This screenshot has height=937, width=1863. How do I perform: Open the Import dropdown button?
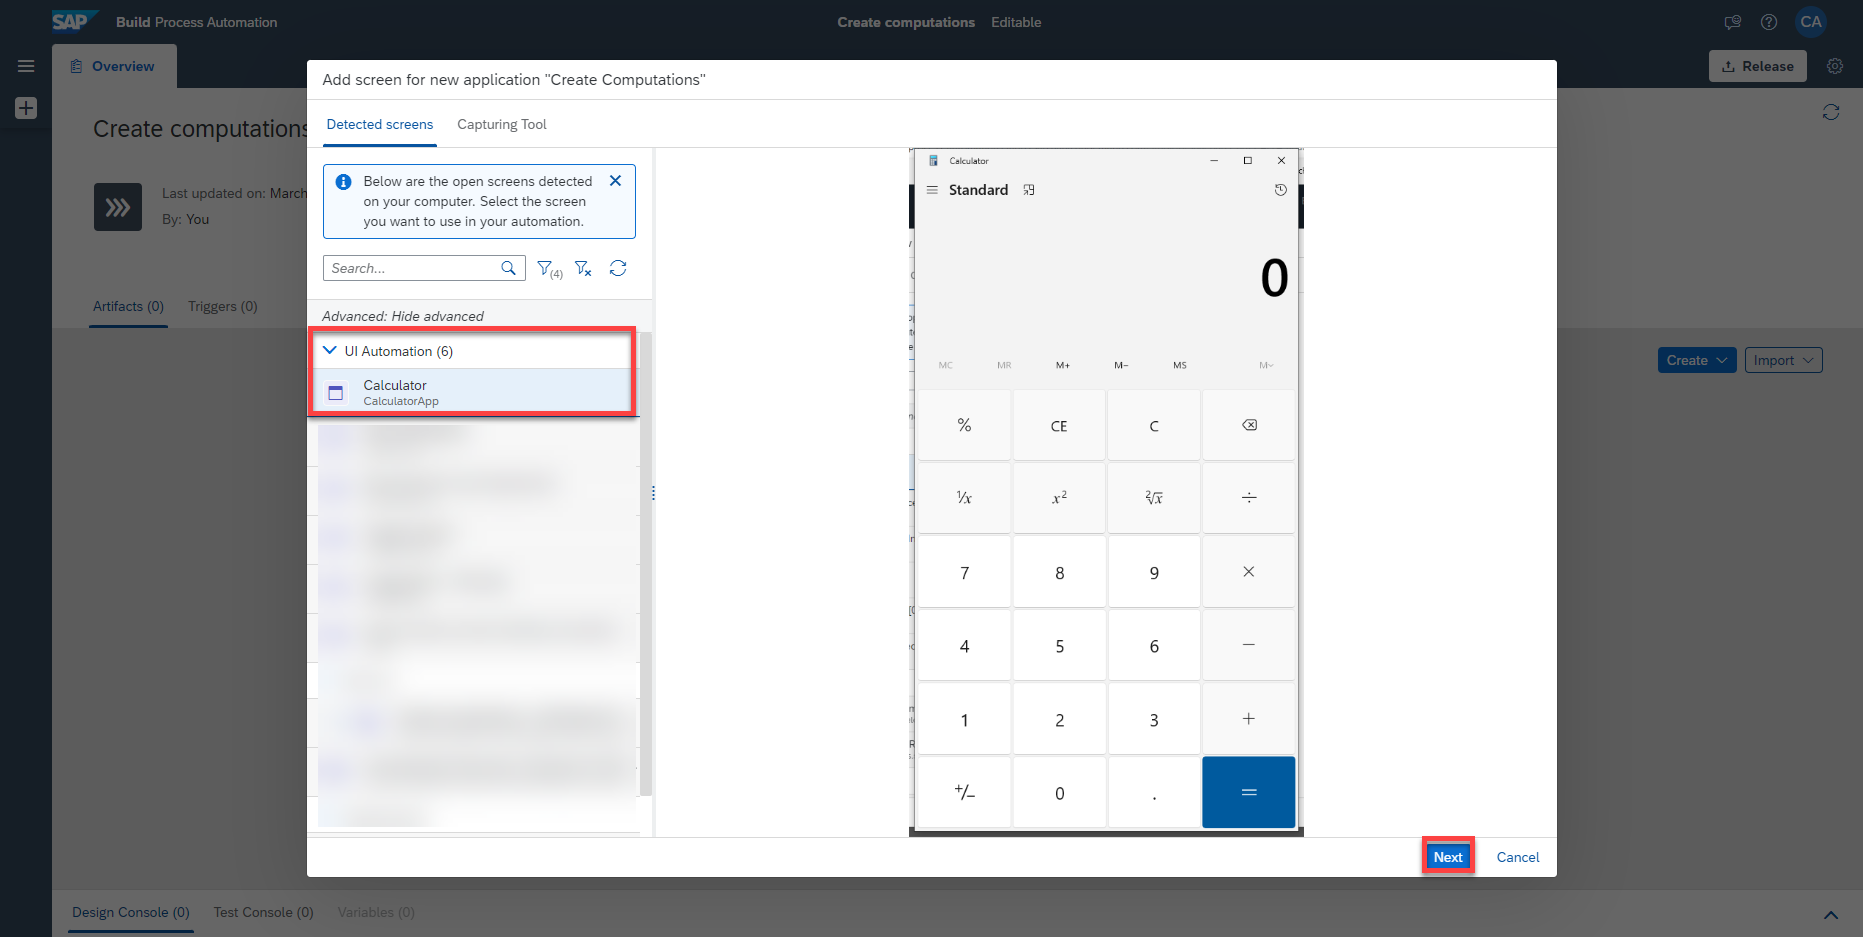(1783, 360)
